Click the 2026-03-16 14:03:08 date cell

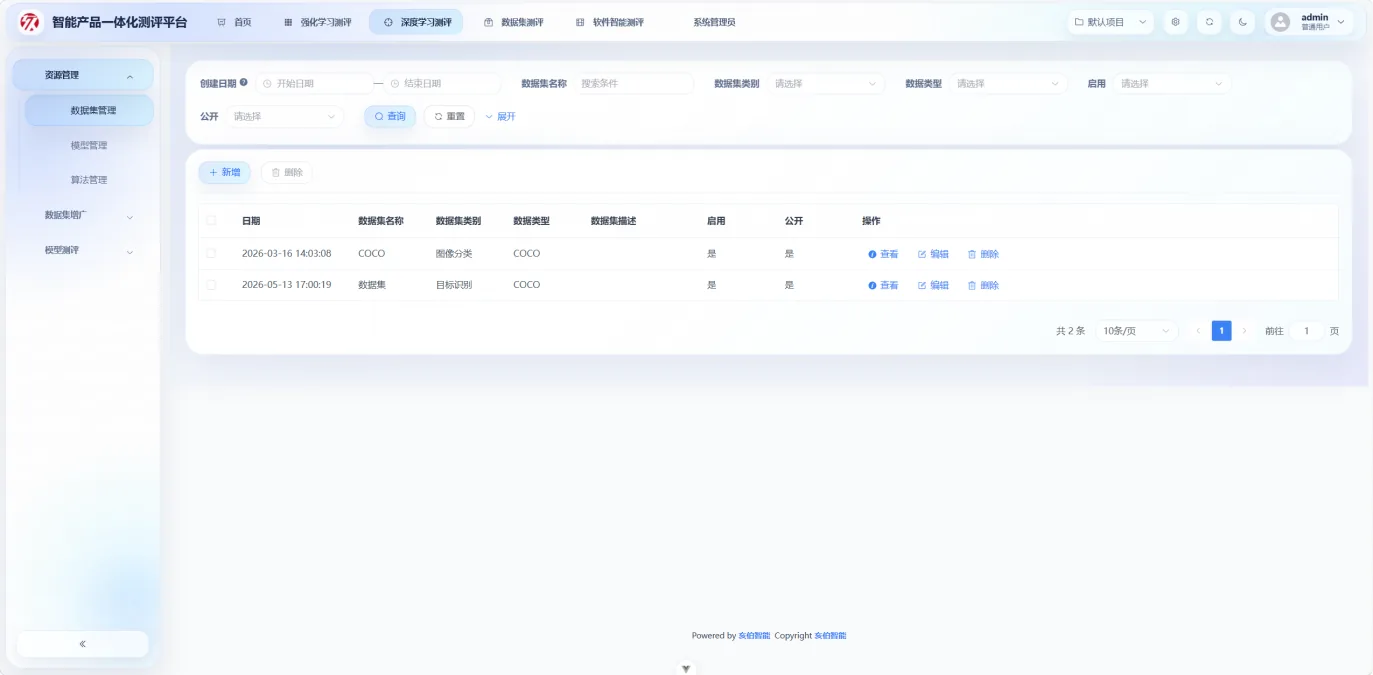click(x=286, y=254)
